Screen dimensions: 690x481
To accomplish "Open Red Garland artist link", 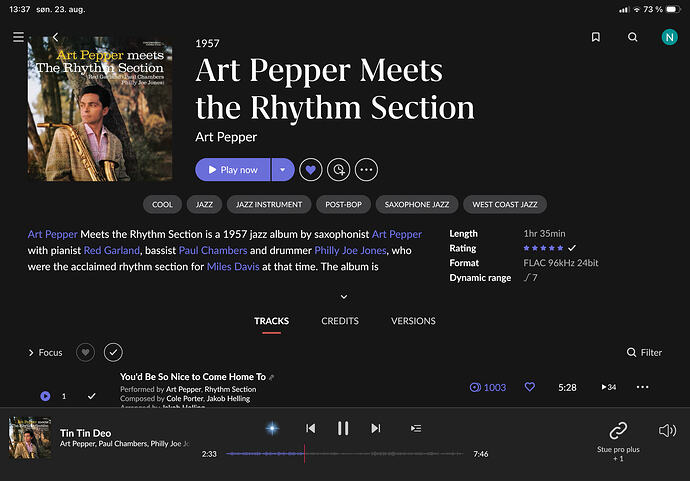I will [x=112, y=250].
